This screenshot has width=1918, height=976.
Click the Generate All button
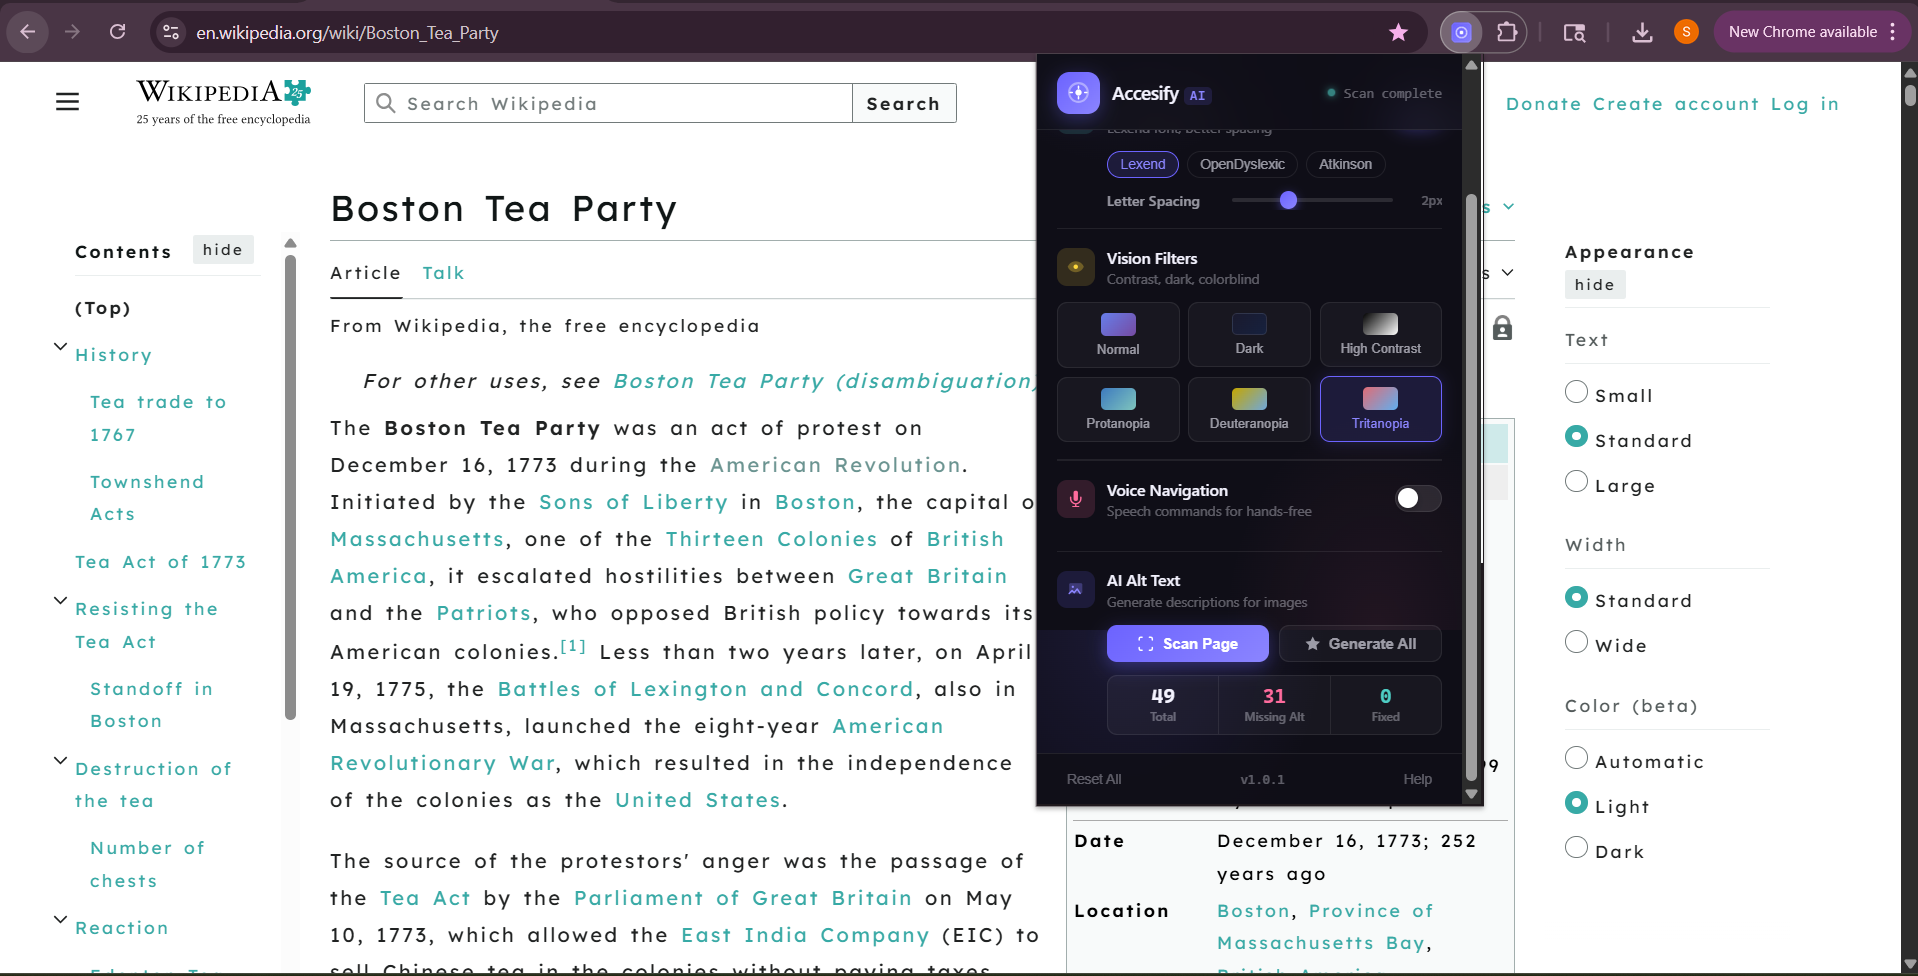pos(1360,644)
